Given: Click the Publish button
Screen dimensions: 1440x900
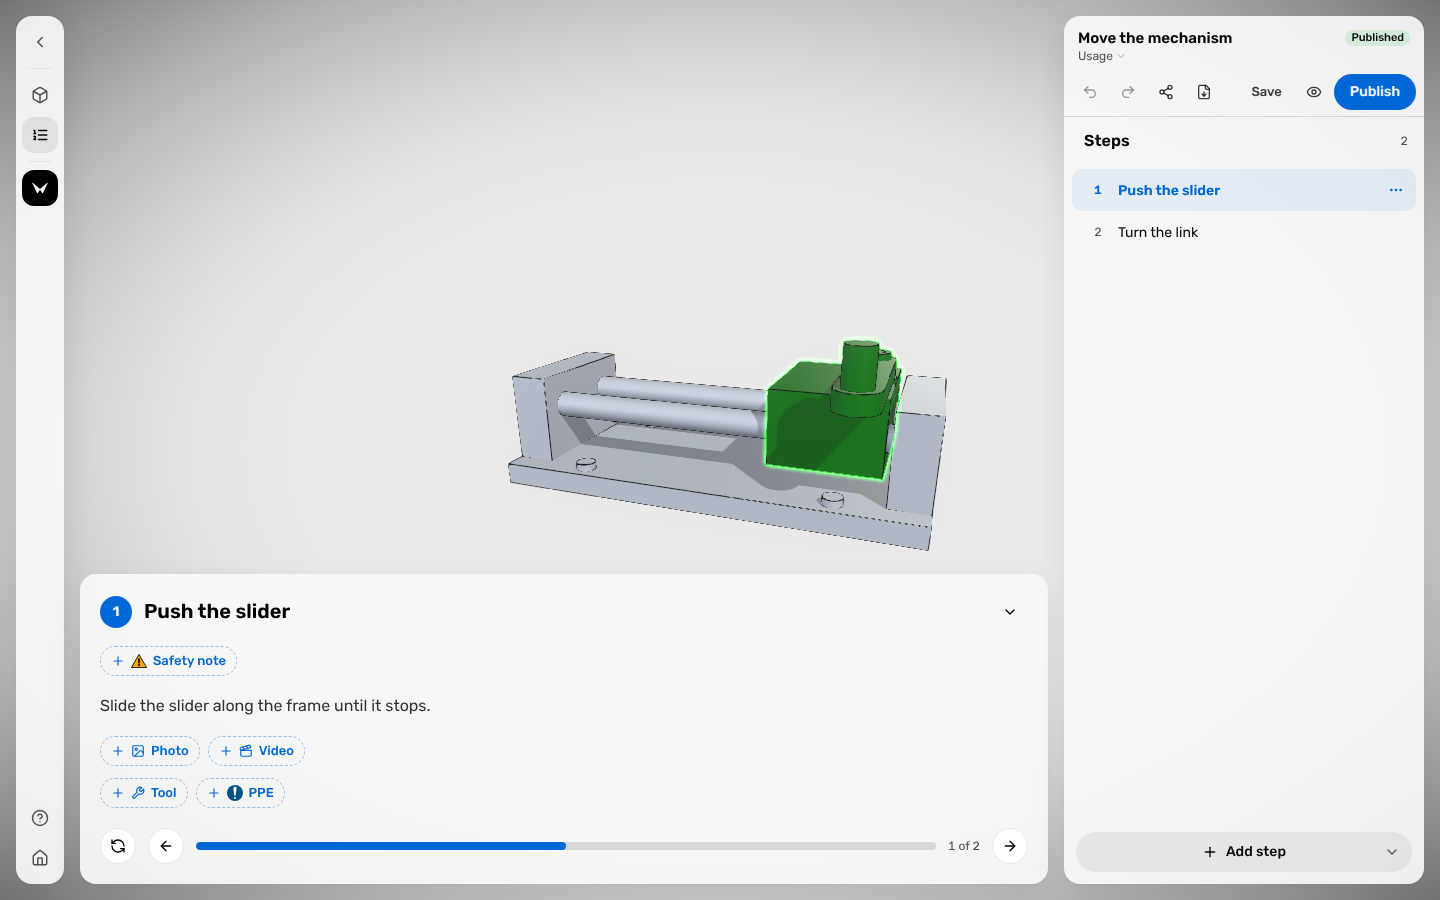Looking at the screenshot, I should coord(1375,92).
